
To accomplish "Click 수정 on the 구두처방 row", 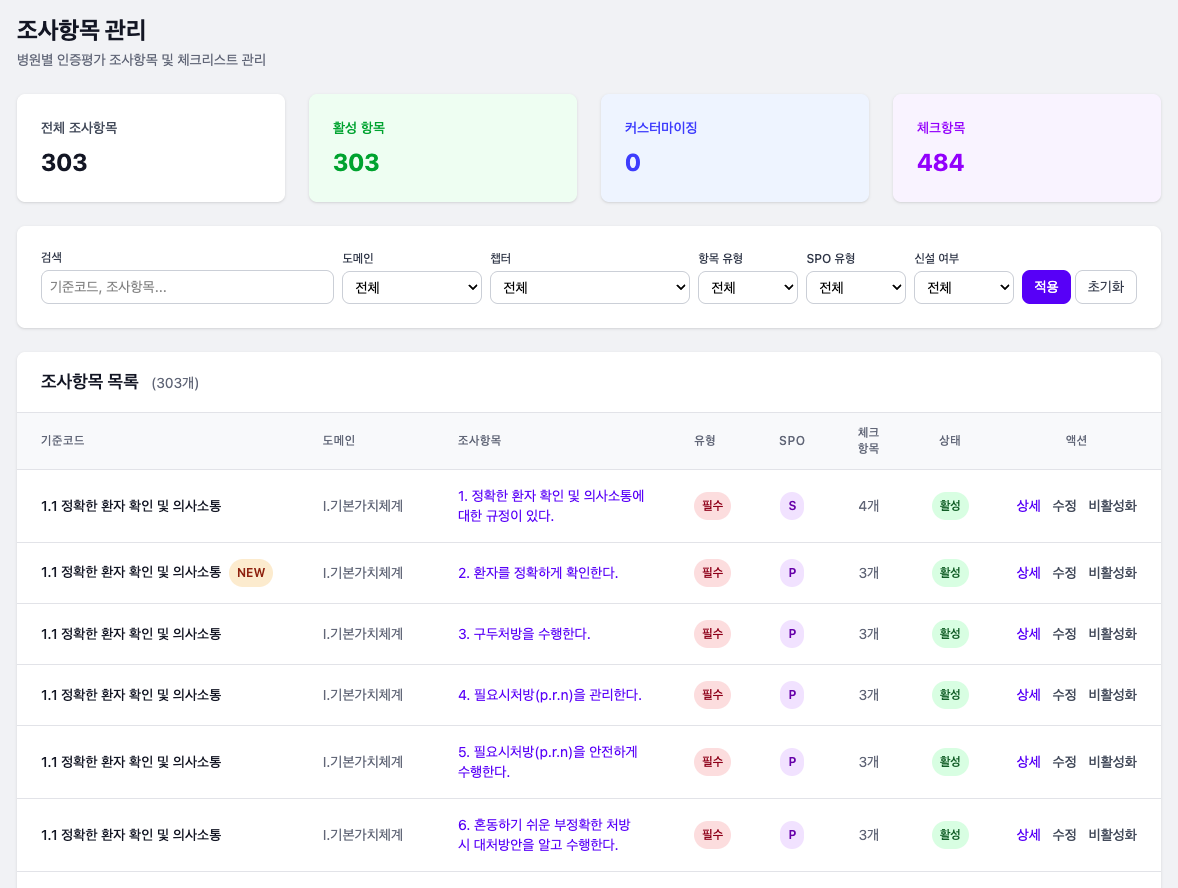I will [1064, 634].
